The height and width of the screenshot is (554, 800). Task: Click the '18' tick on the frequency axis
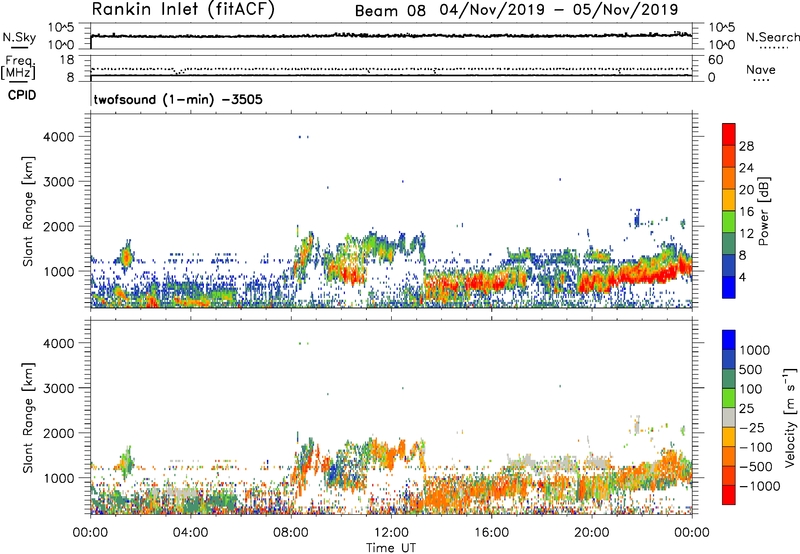pos(67,60)
